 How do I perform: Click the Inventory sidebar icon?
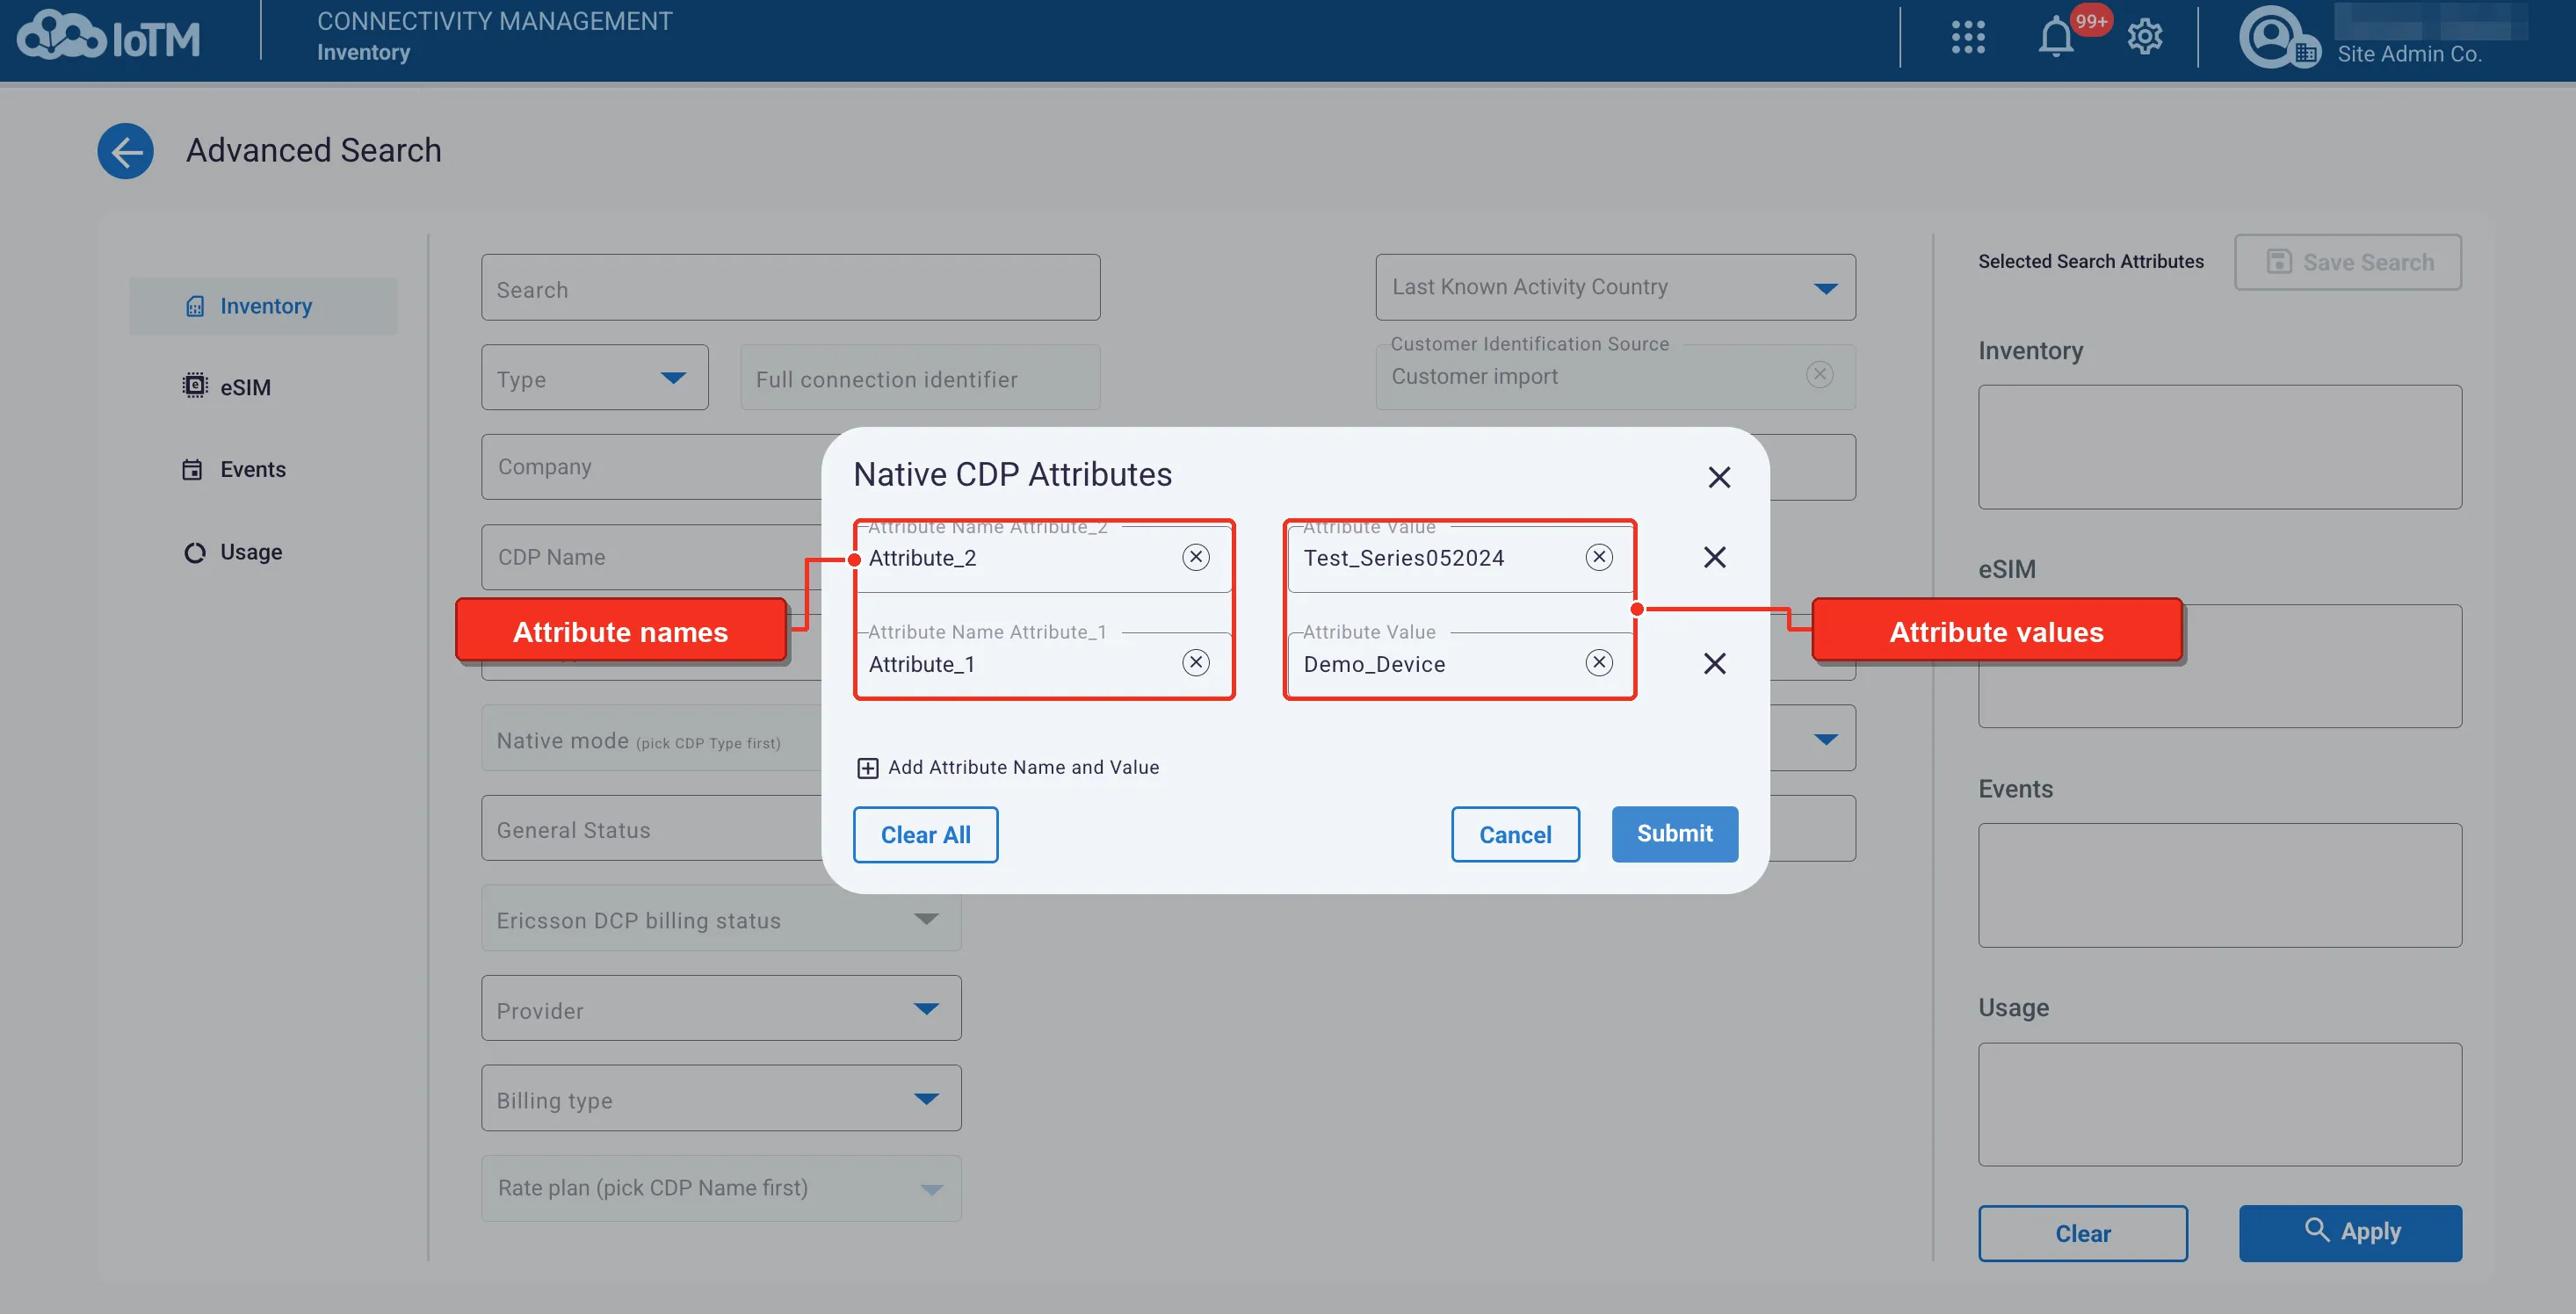point(195,306)
